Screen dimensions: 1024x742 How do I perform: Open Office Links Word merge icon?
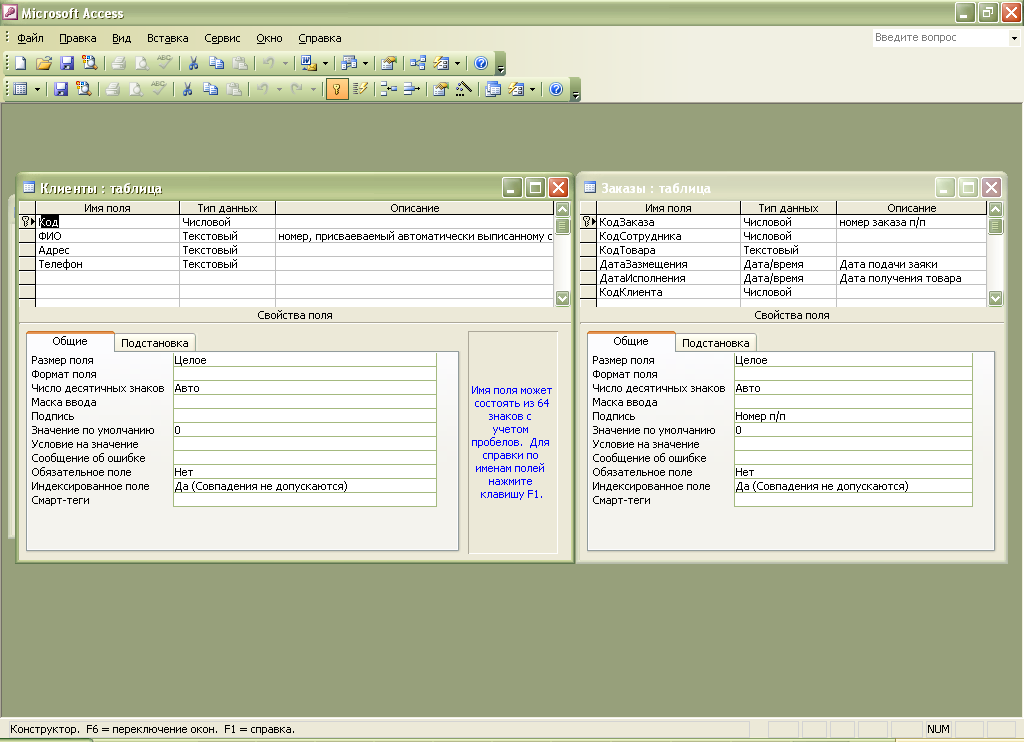[308, 63]
